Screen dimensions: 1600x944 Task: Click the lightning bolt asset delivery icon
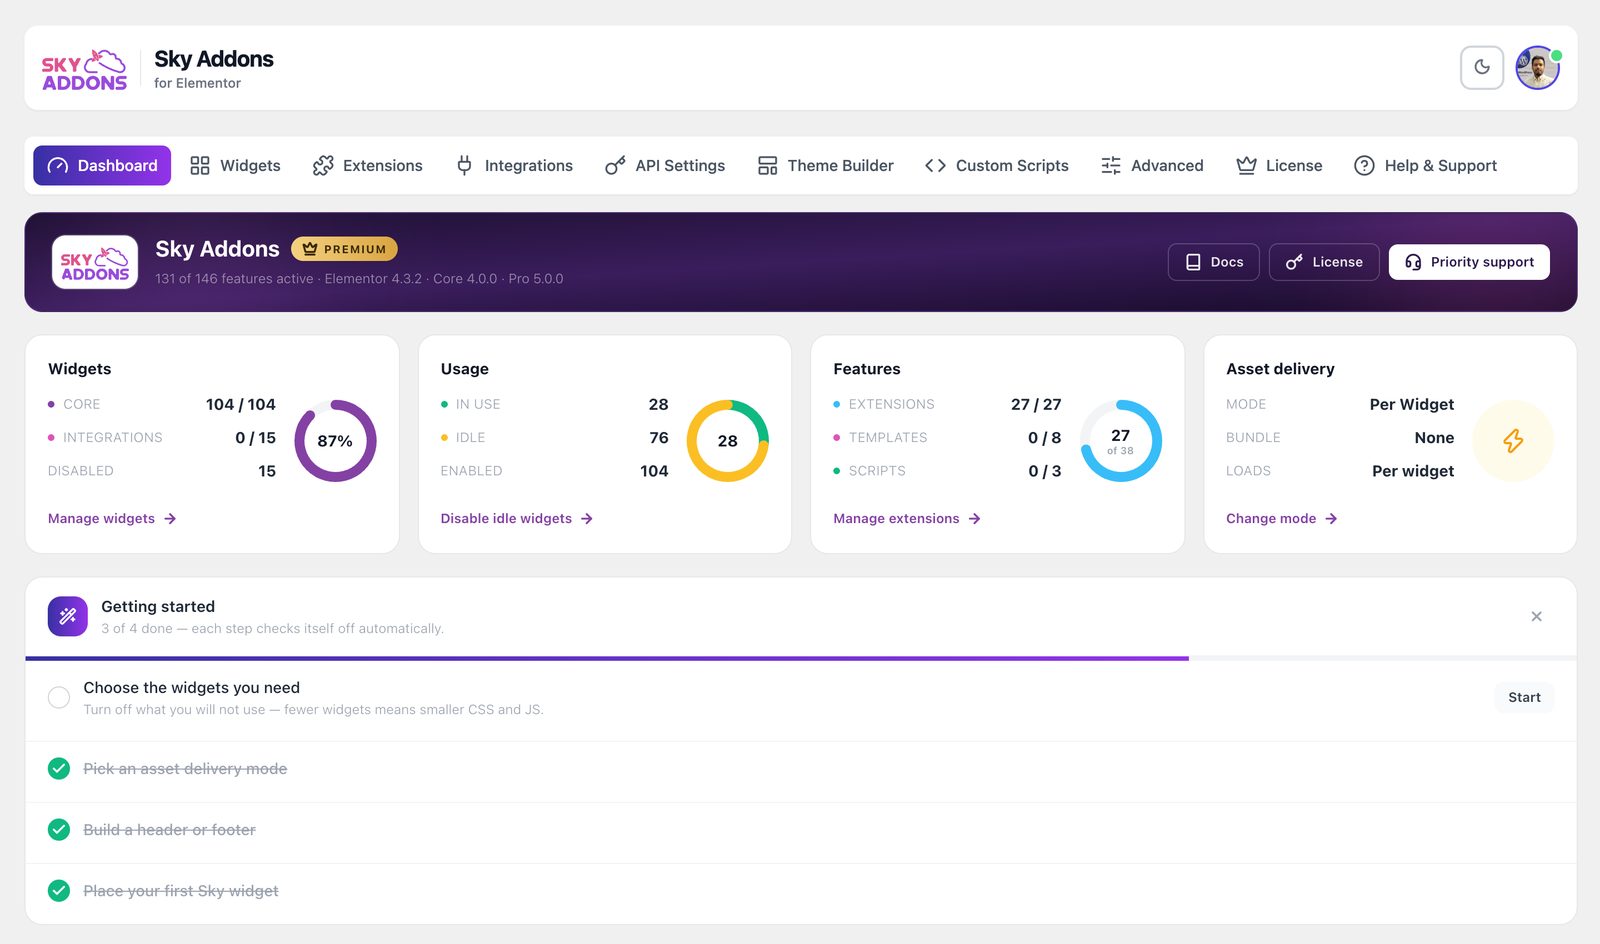pos(1513,441)
